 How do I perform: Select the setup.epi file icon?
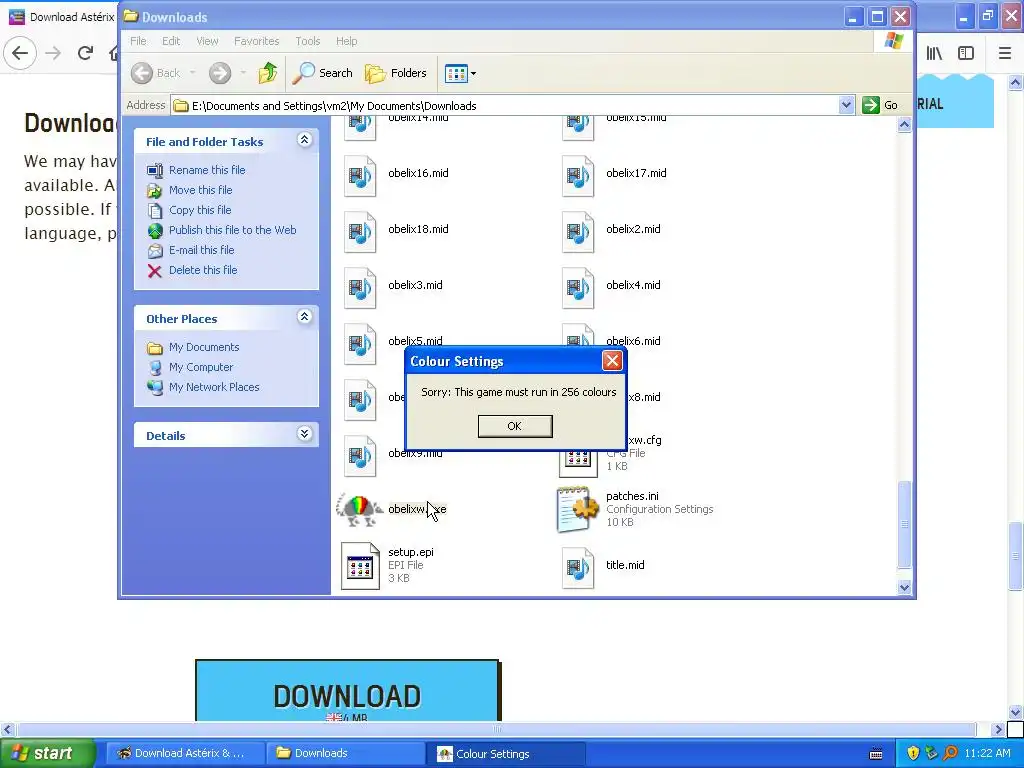tap(360, 566)
